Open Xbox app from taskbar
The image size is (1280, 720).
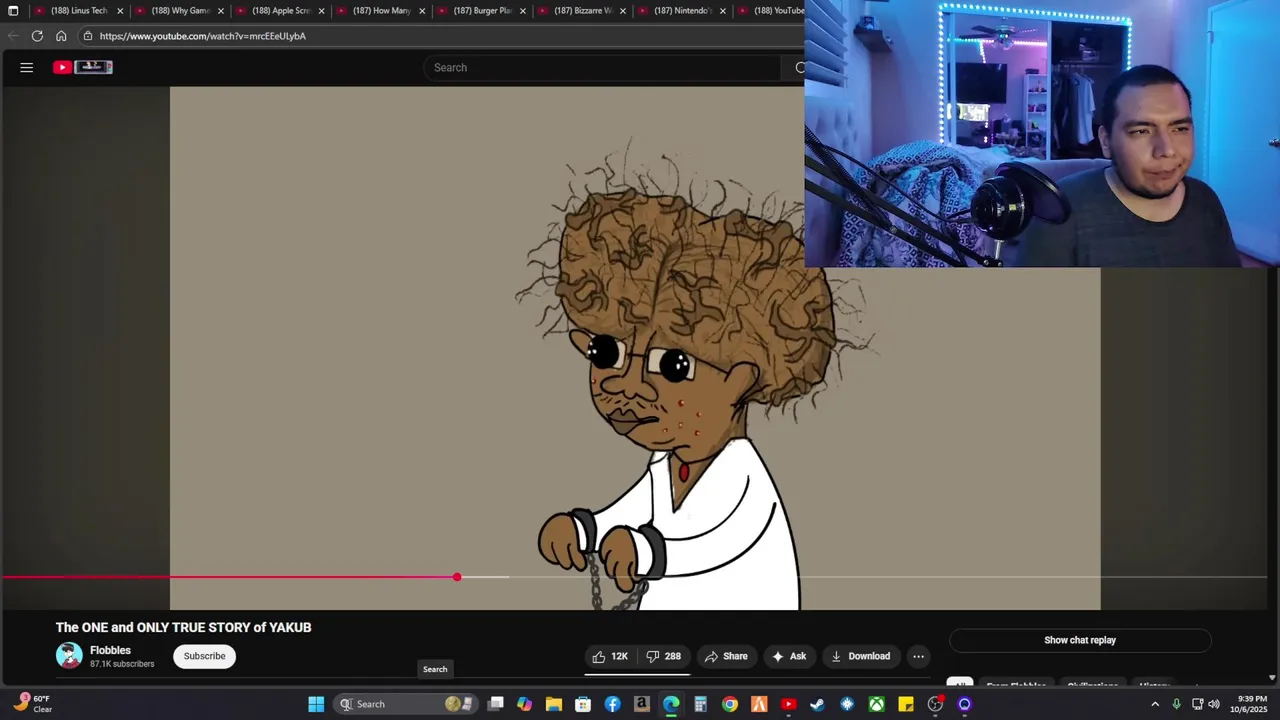(x=876, y=704)
